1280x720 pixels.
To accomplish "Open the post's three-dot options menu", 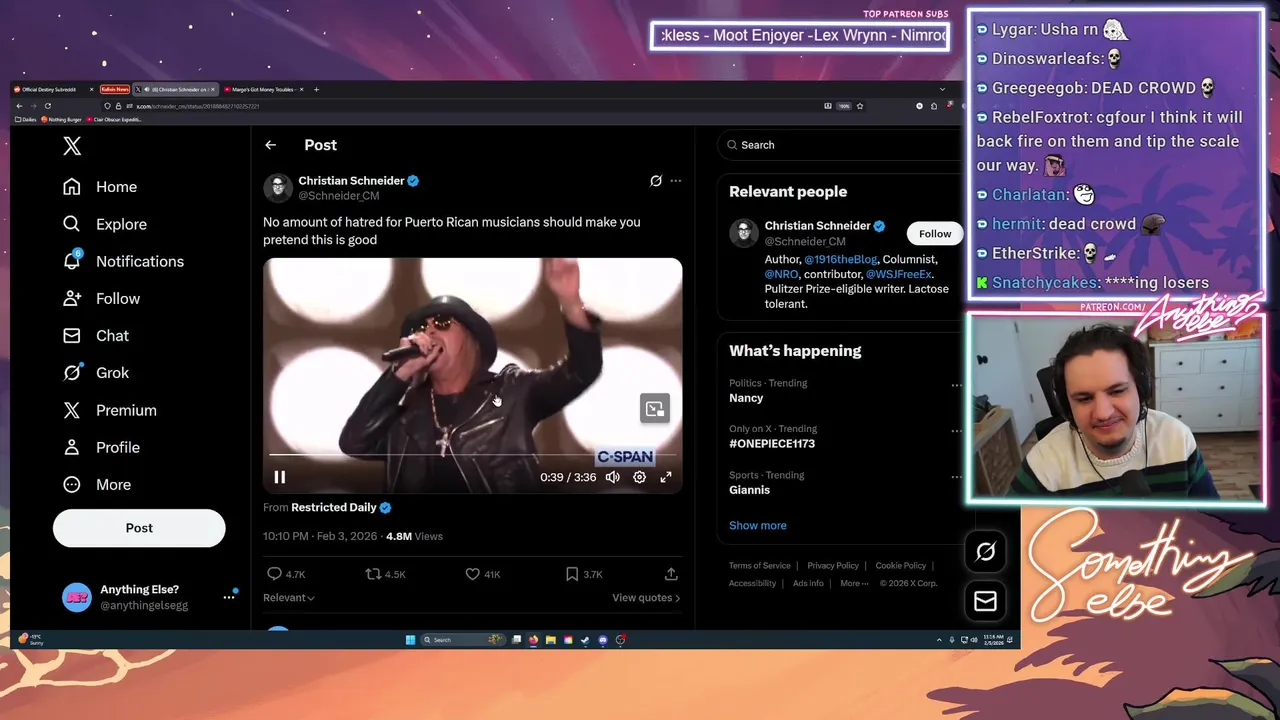I will pyautogui.click(x=676, y=181).
